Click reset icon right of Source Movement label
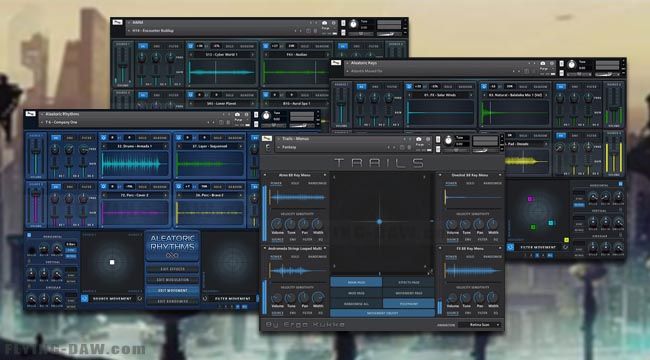This screenshot has width=650, height=360. click(x=140, y=298)
